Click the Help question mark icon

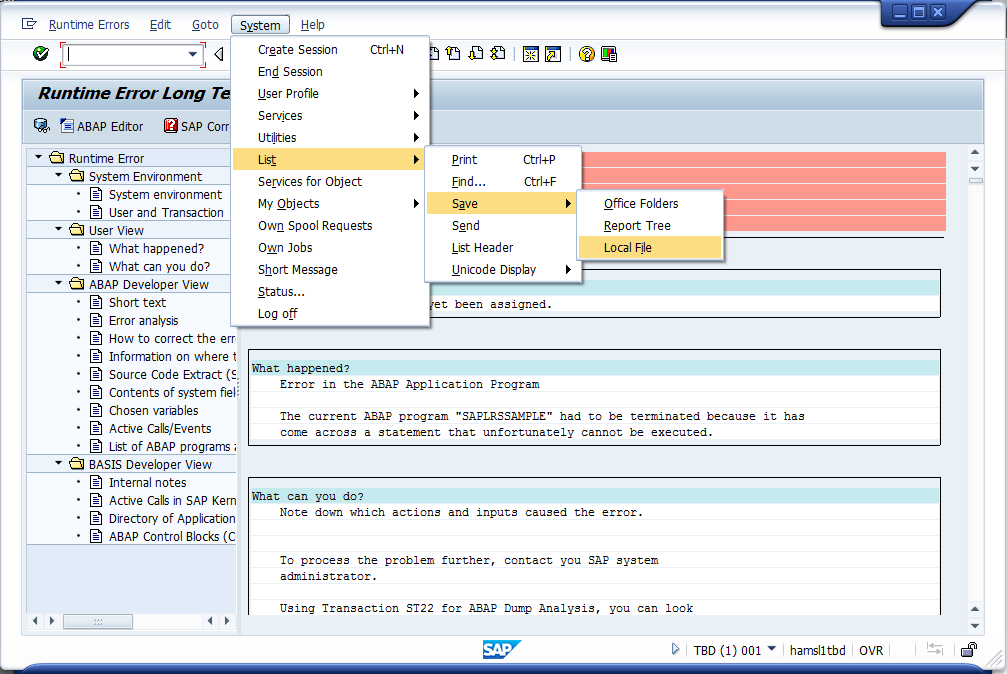pyautogui.click(x=587, y=54)
